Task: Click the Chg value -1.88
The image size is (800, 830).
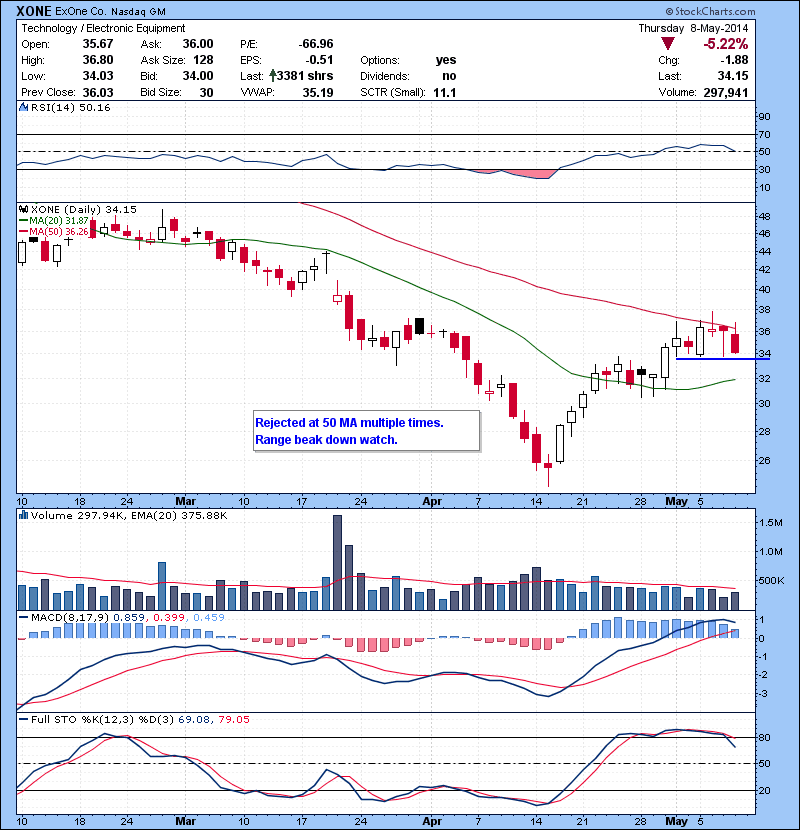Action: coord(734,60)
